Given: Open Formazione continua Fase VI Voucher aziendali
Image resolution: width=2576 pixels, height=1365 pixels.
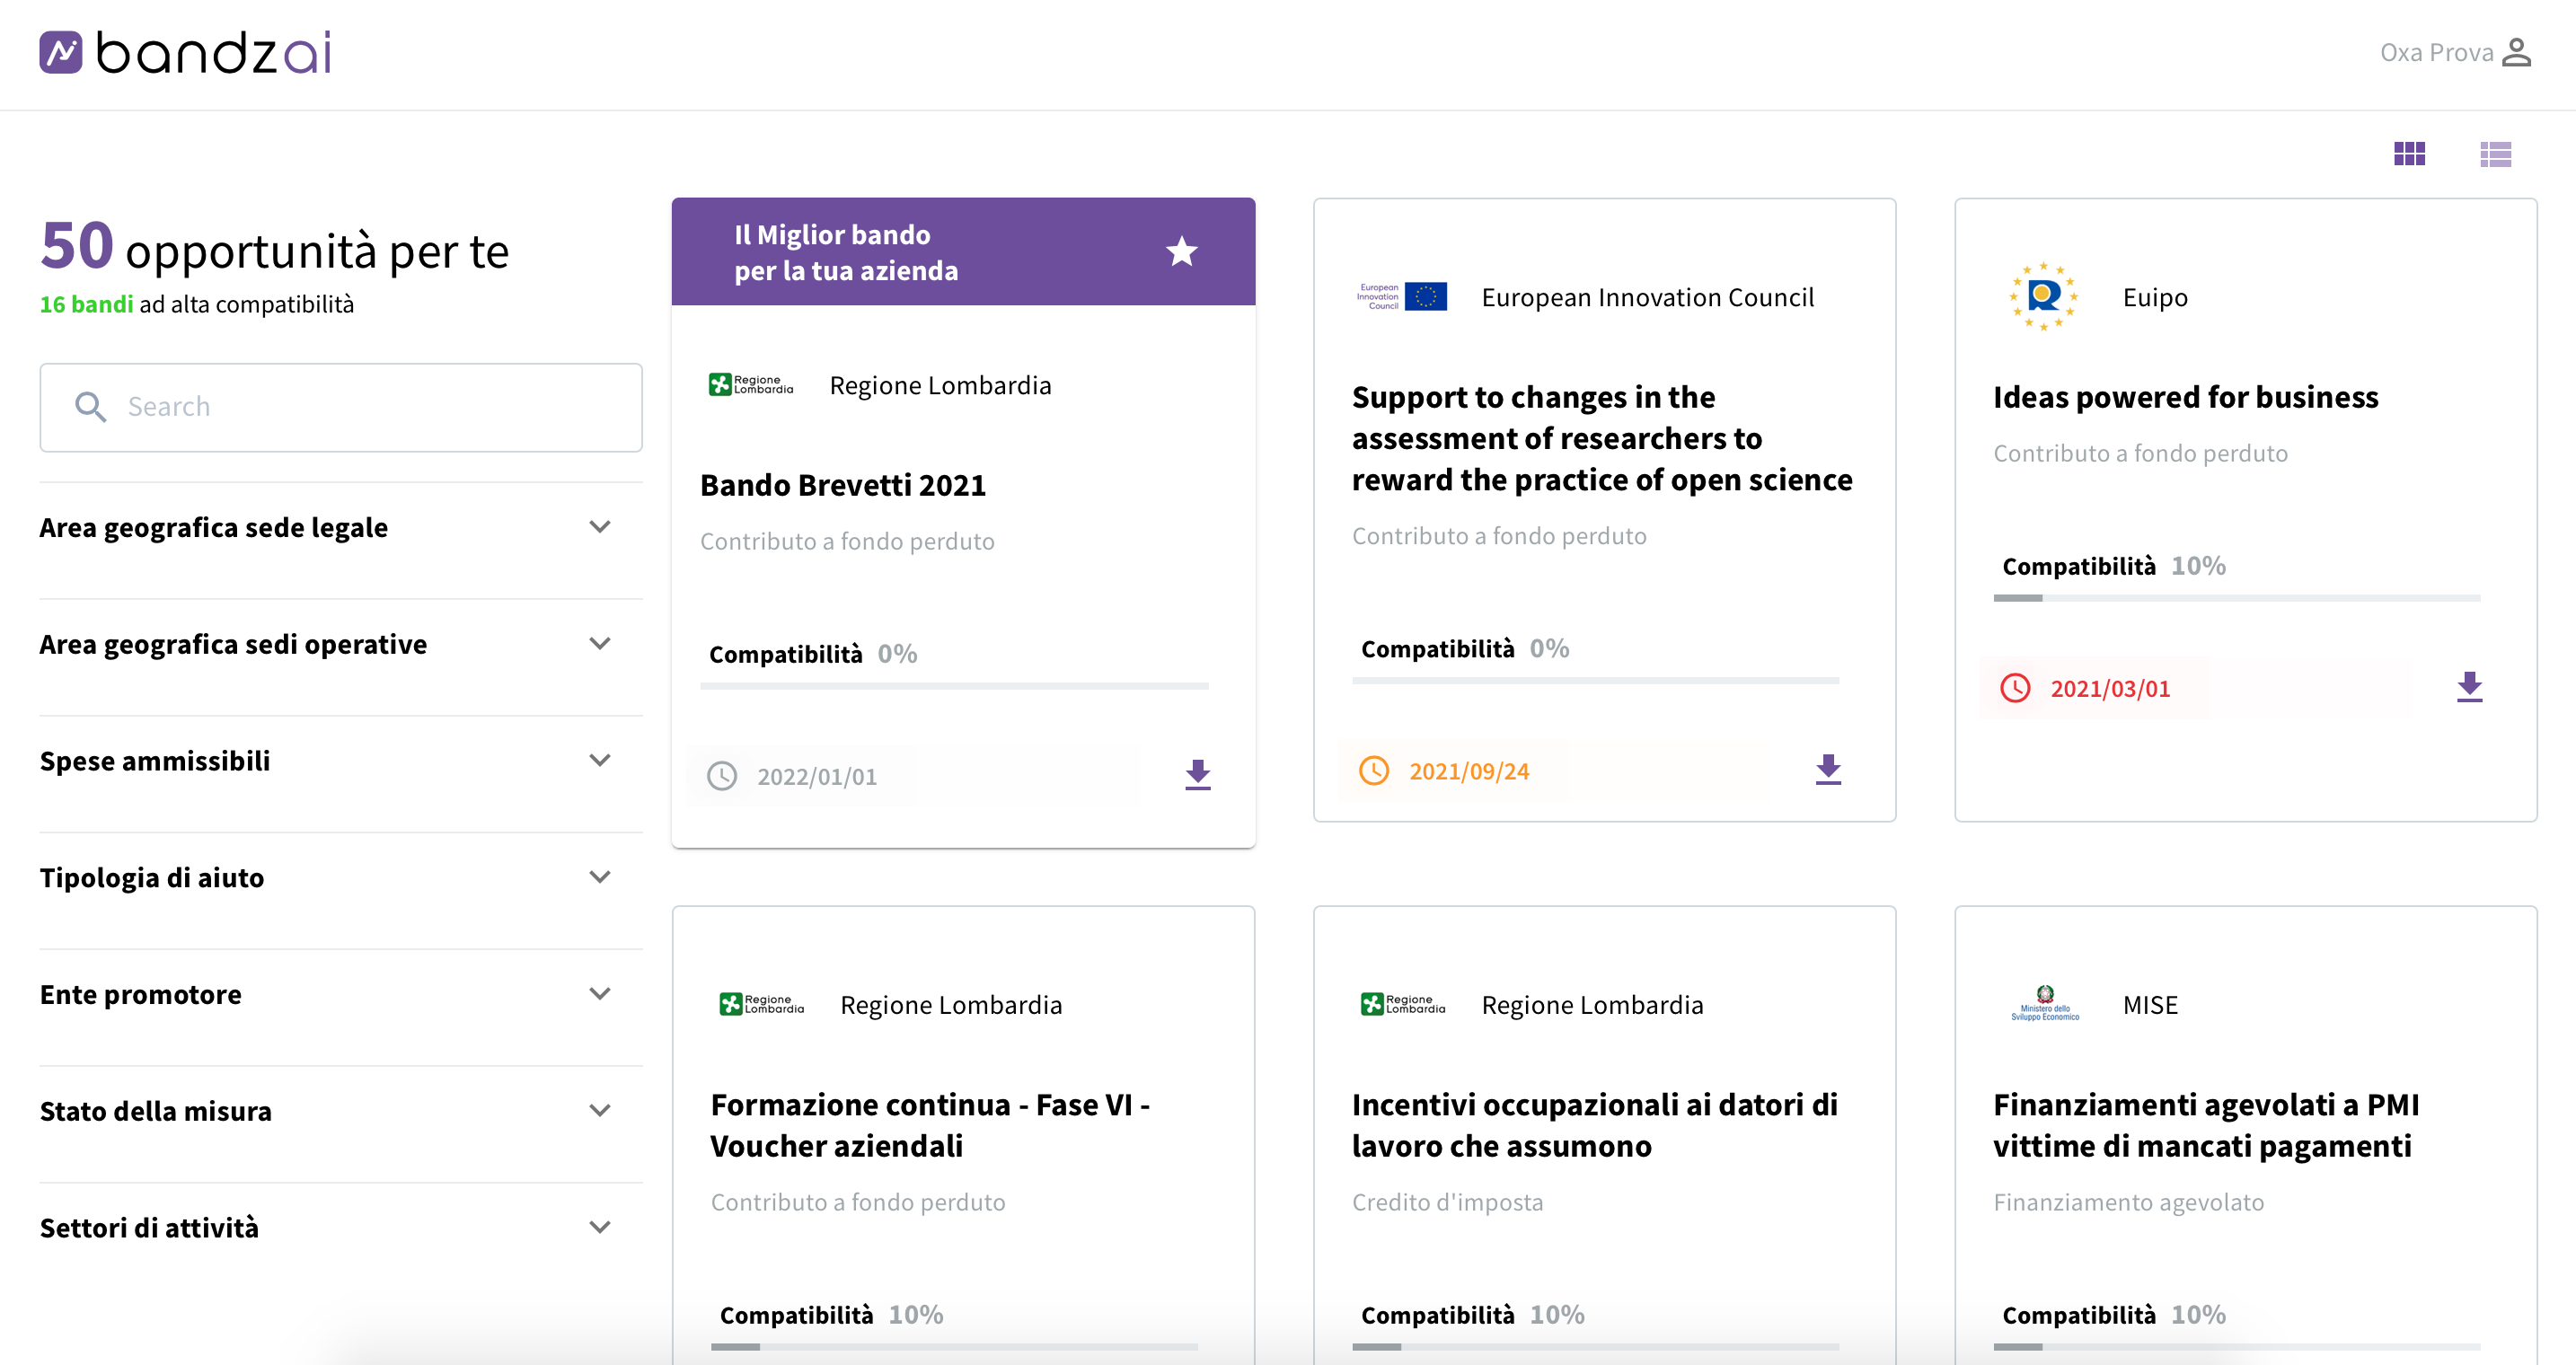Looking at the screenshot, I should coord(930,1125).
